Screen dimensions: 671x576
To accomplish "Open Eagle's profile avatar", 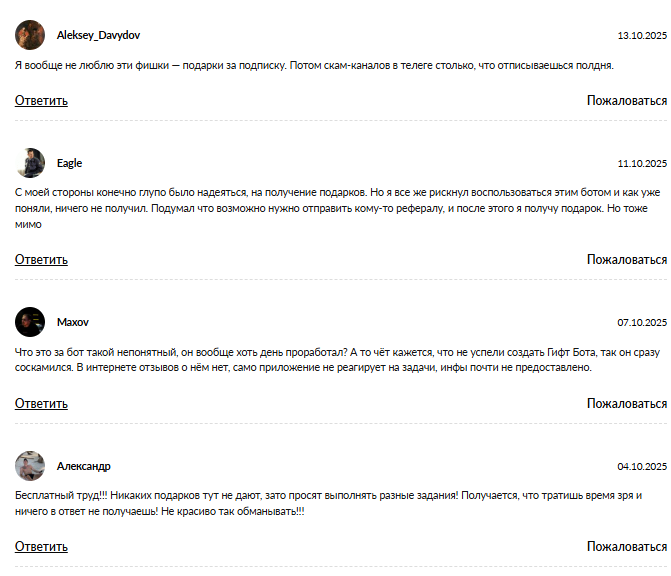I will point(30,163).
